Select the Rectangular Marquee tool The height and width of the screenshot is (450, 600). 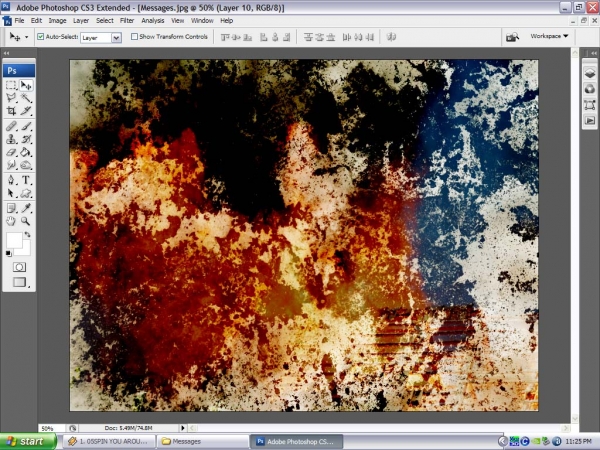[11, 85]
